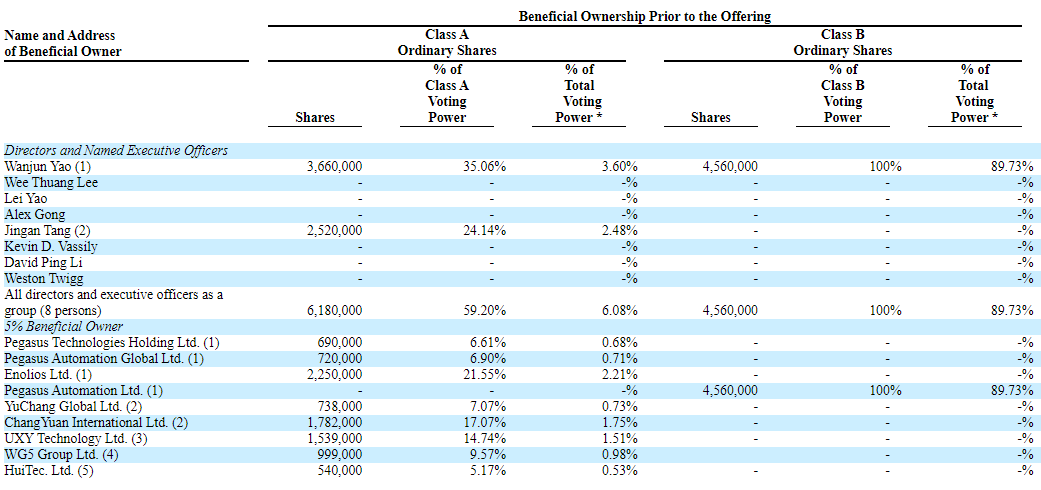Click 'Directors and Named Executive Officers' heading
Image resolution: width=1041 pixels, height=490 pixels.
click(116, 151)
